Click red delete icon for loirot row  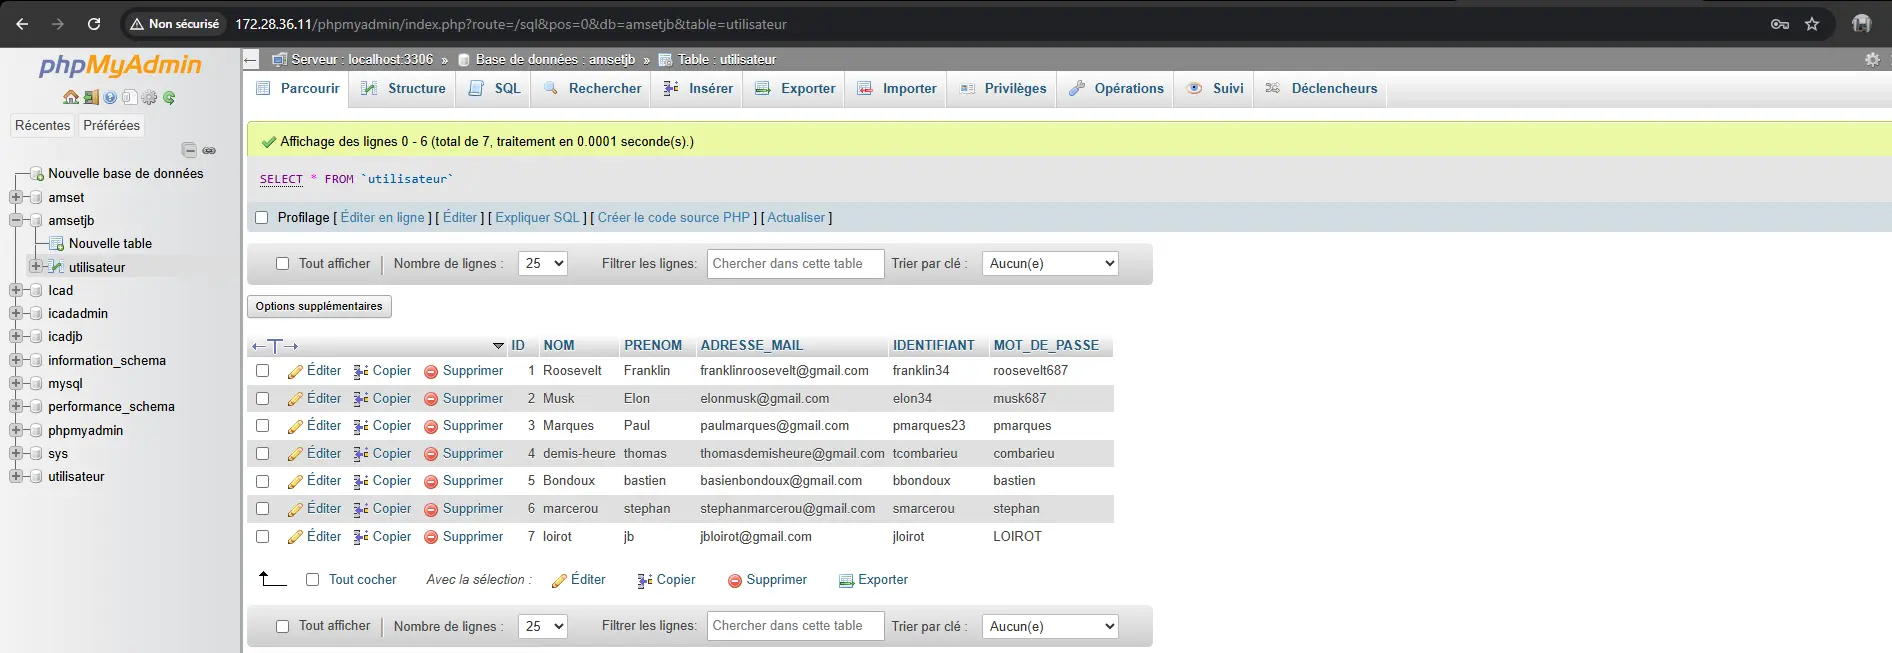(x=431, y=537)
